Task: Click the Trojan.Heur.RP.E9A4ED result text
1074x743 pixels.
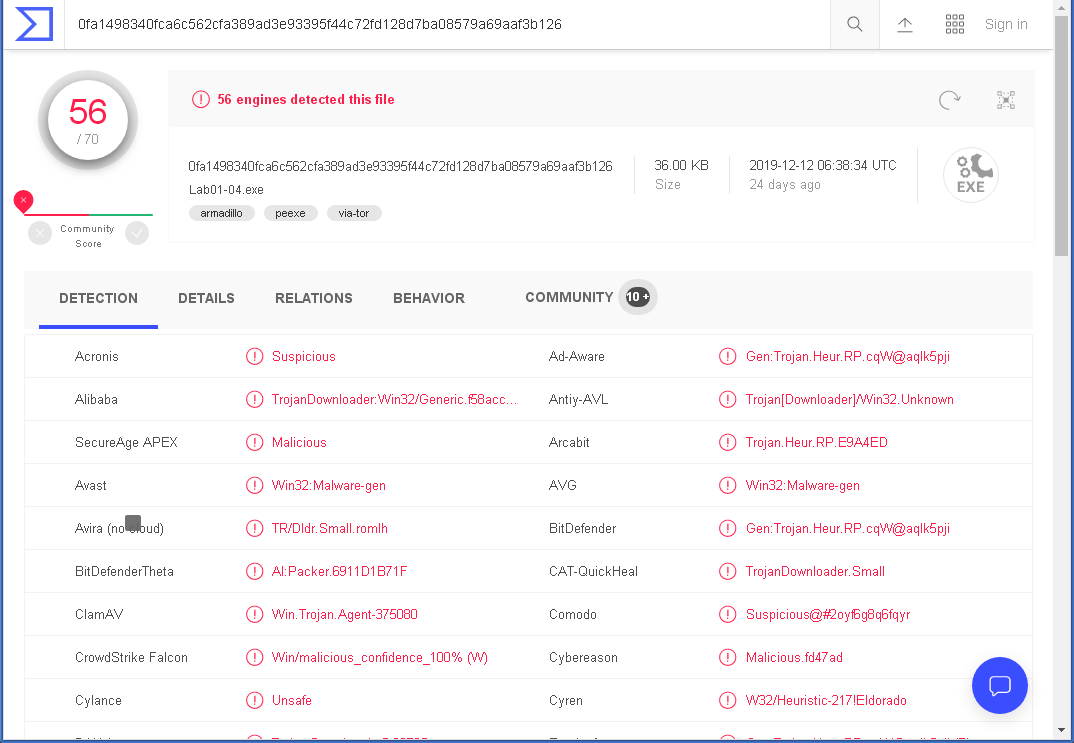Action: click(x=816, y=443)
